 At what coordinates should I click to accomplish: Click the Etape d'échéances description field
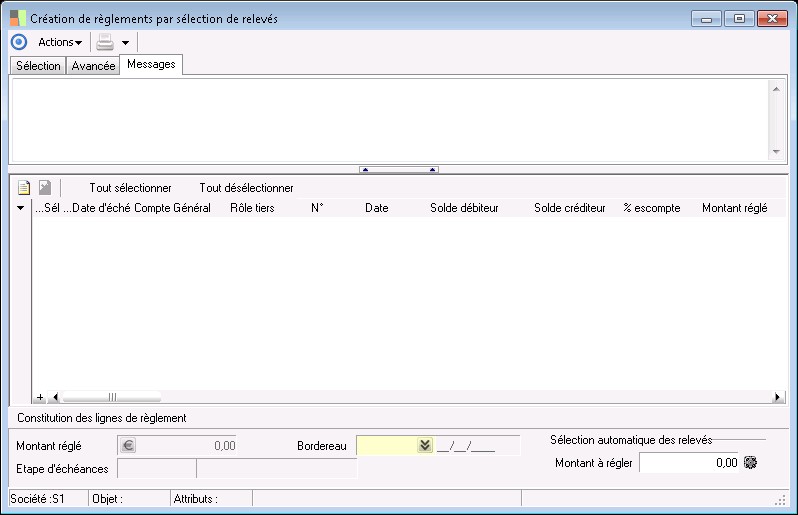(277, 469)
